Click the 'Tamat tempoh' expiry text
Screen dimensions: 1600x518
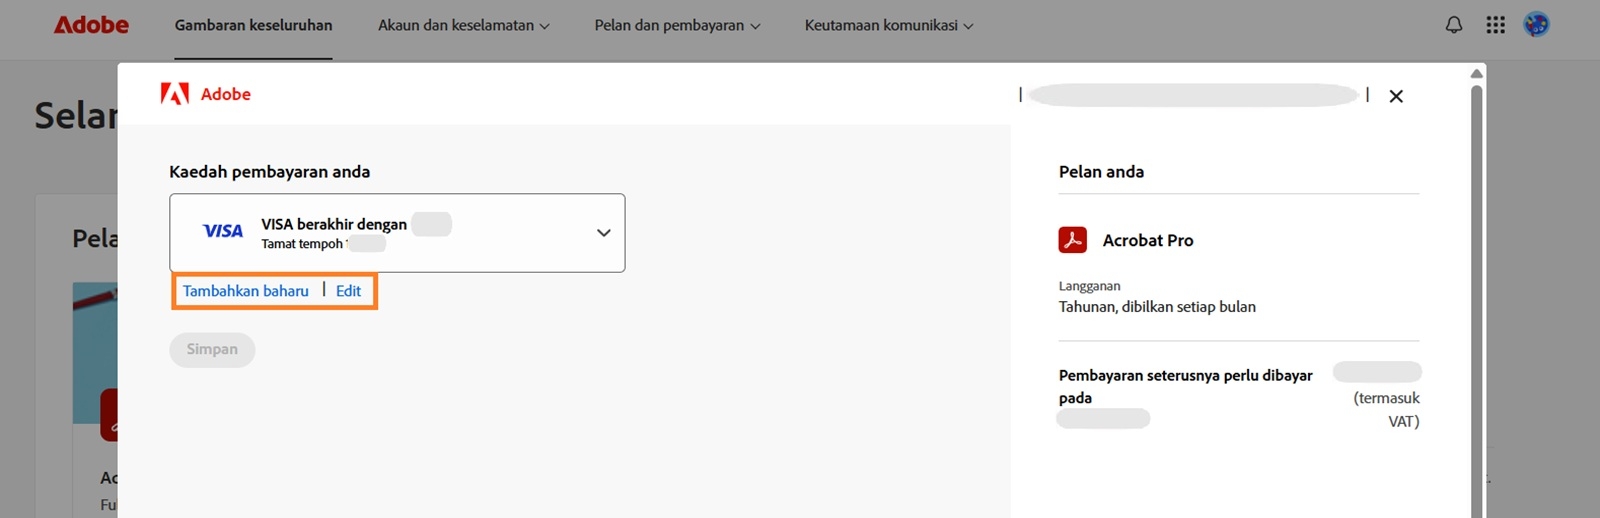[x=302, y=244]
